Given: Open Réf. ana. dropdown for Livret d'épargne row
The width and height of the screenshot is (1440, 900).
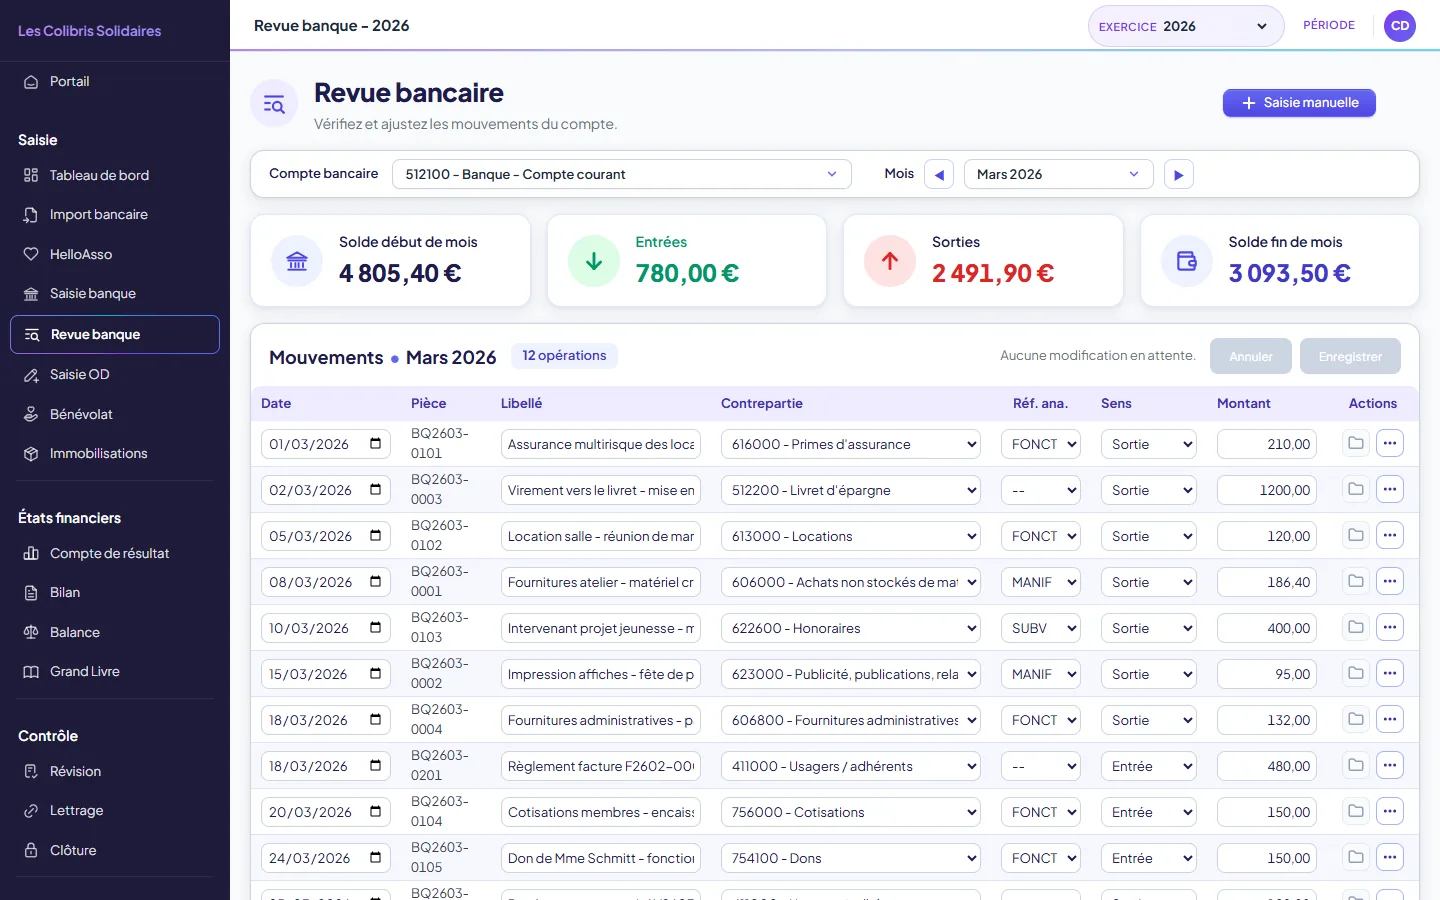Looking at the screenshot, I should (x=1041, y=490).
